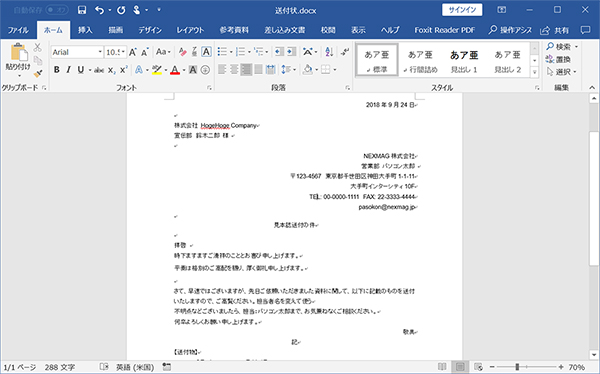Switch to the Foxit Reader PDF tab
Screen dimensions: 600x374
click(444, 30)
